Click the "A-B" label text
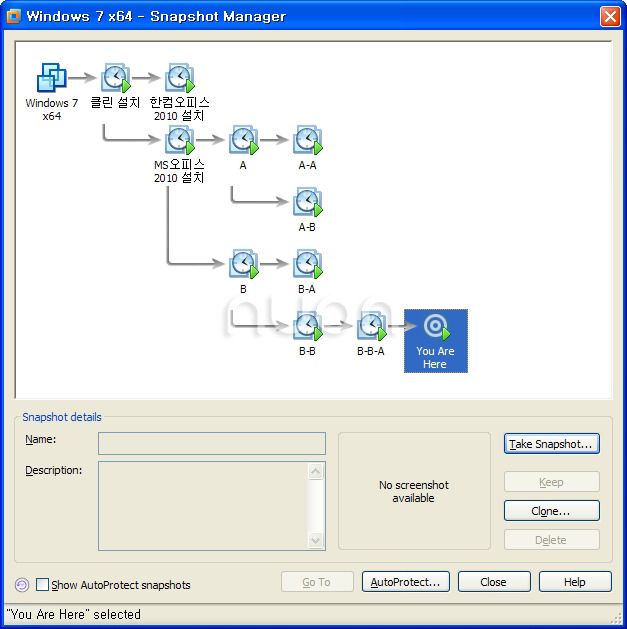Image resolution: width=627 pixels, height=629 pixels. (x=307, y=227)
